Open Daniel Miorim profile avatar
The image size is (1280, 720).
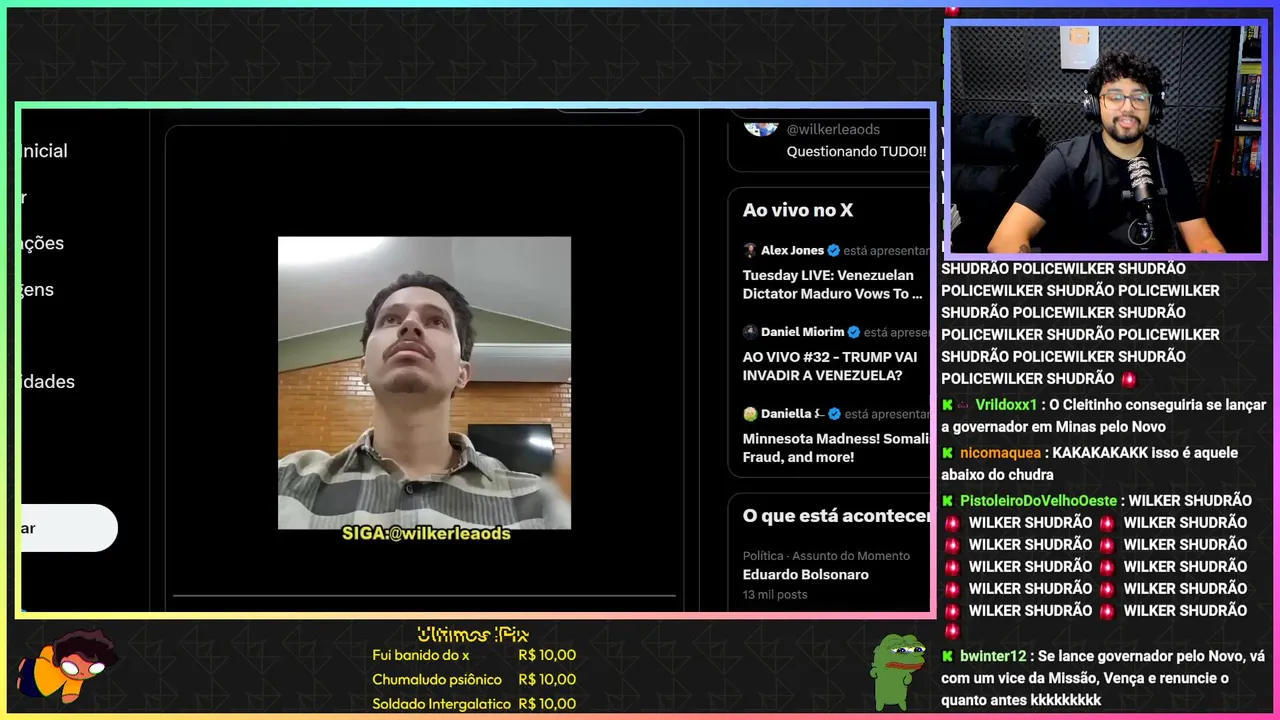750,332
